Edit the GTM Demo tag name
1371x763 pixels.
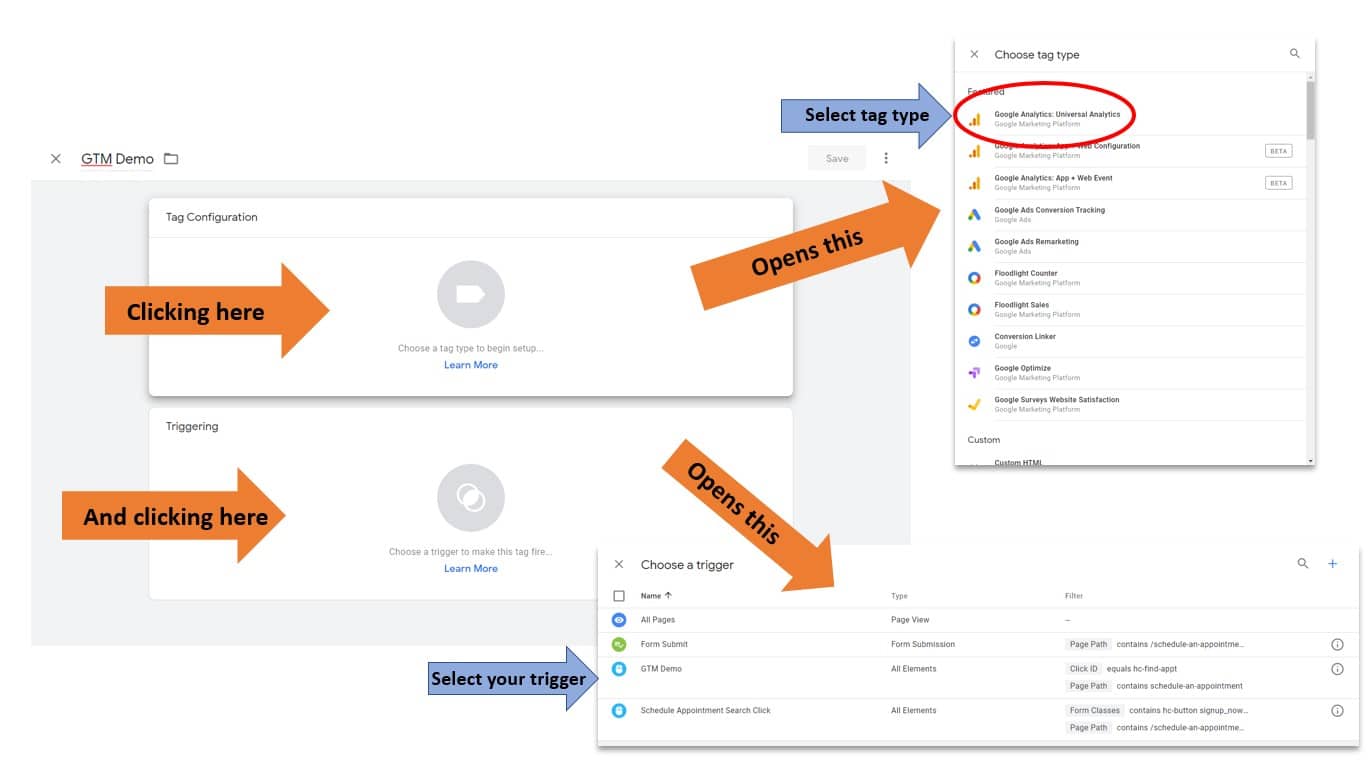pyautogui.click(x=118, y=159)
